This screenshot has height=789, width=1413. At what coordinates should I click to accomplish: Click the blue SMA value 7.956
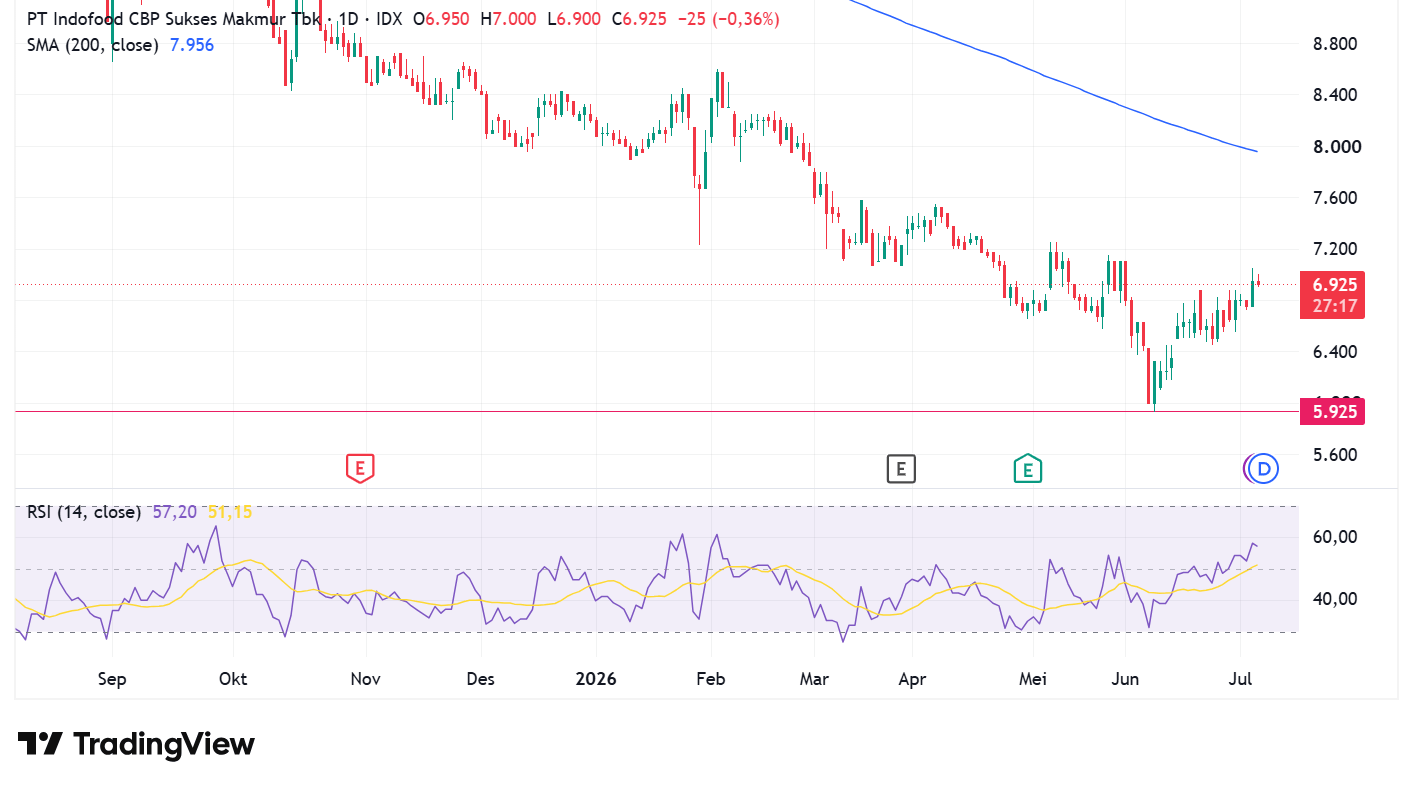pos(191,45)
